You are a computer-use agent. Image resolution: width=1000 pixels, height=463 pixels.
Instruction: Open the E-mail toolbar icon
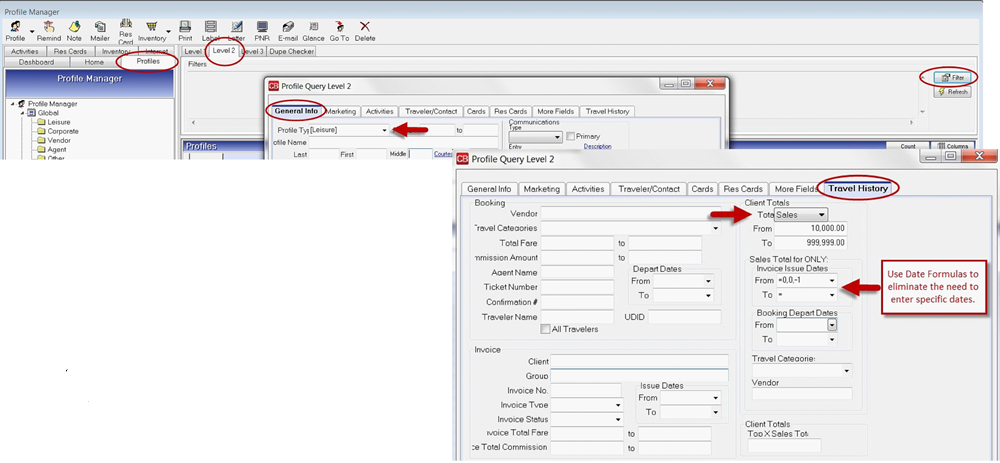point(288,27)
